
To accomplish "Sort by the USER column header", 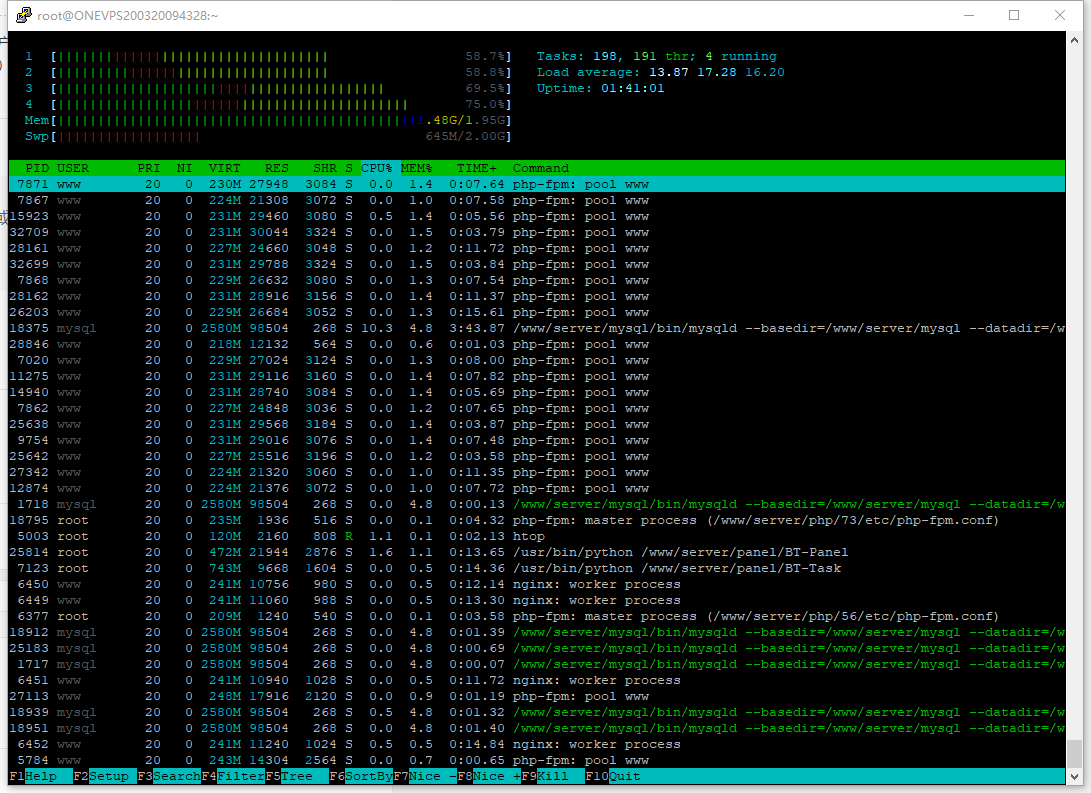I will point(73,168).
